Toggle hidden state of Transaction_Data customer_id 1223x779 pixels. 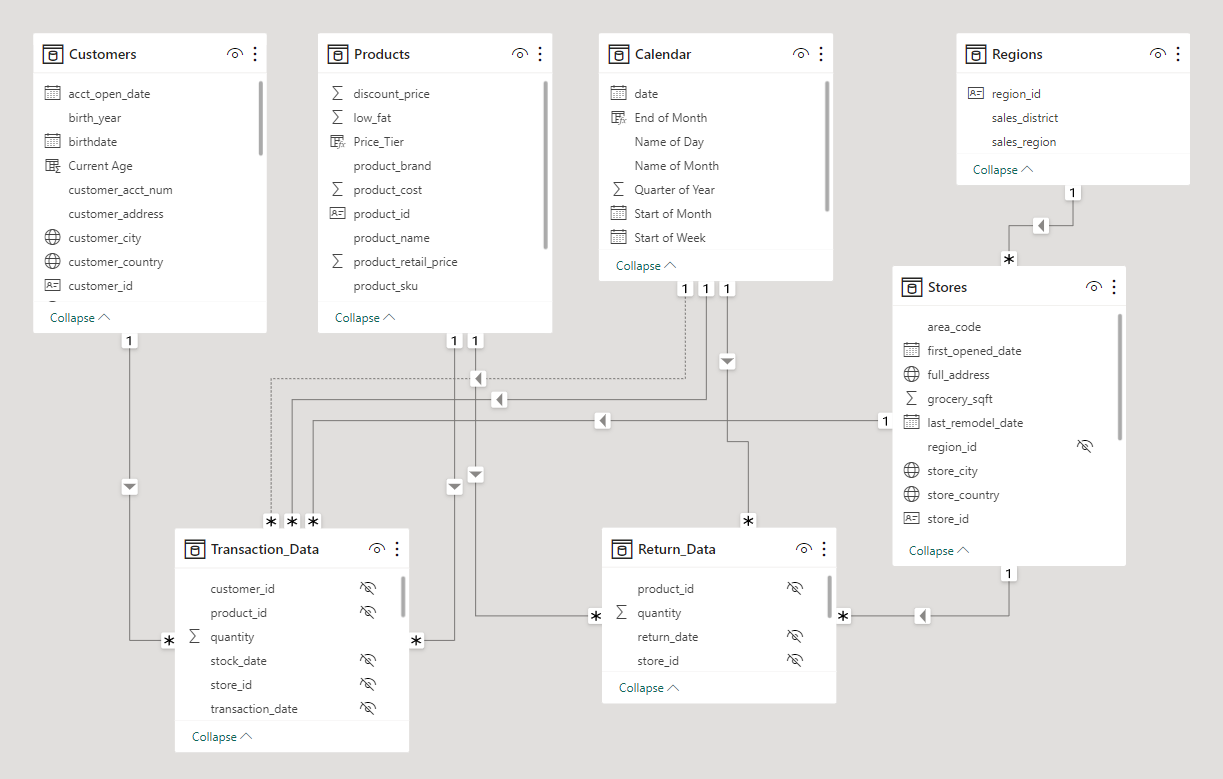367,589
